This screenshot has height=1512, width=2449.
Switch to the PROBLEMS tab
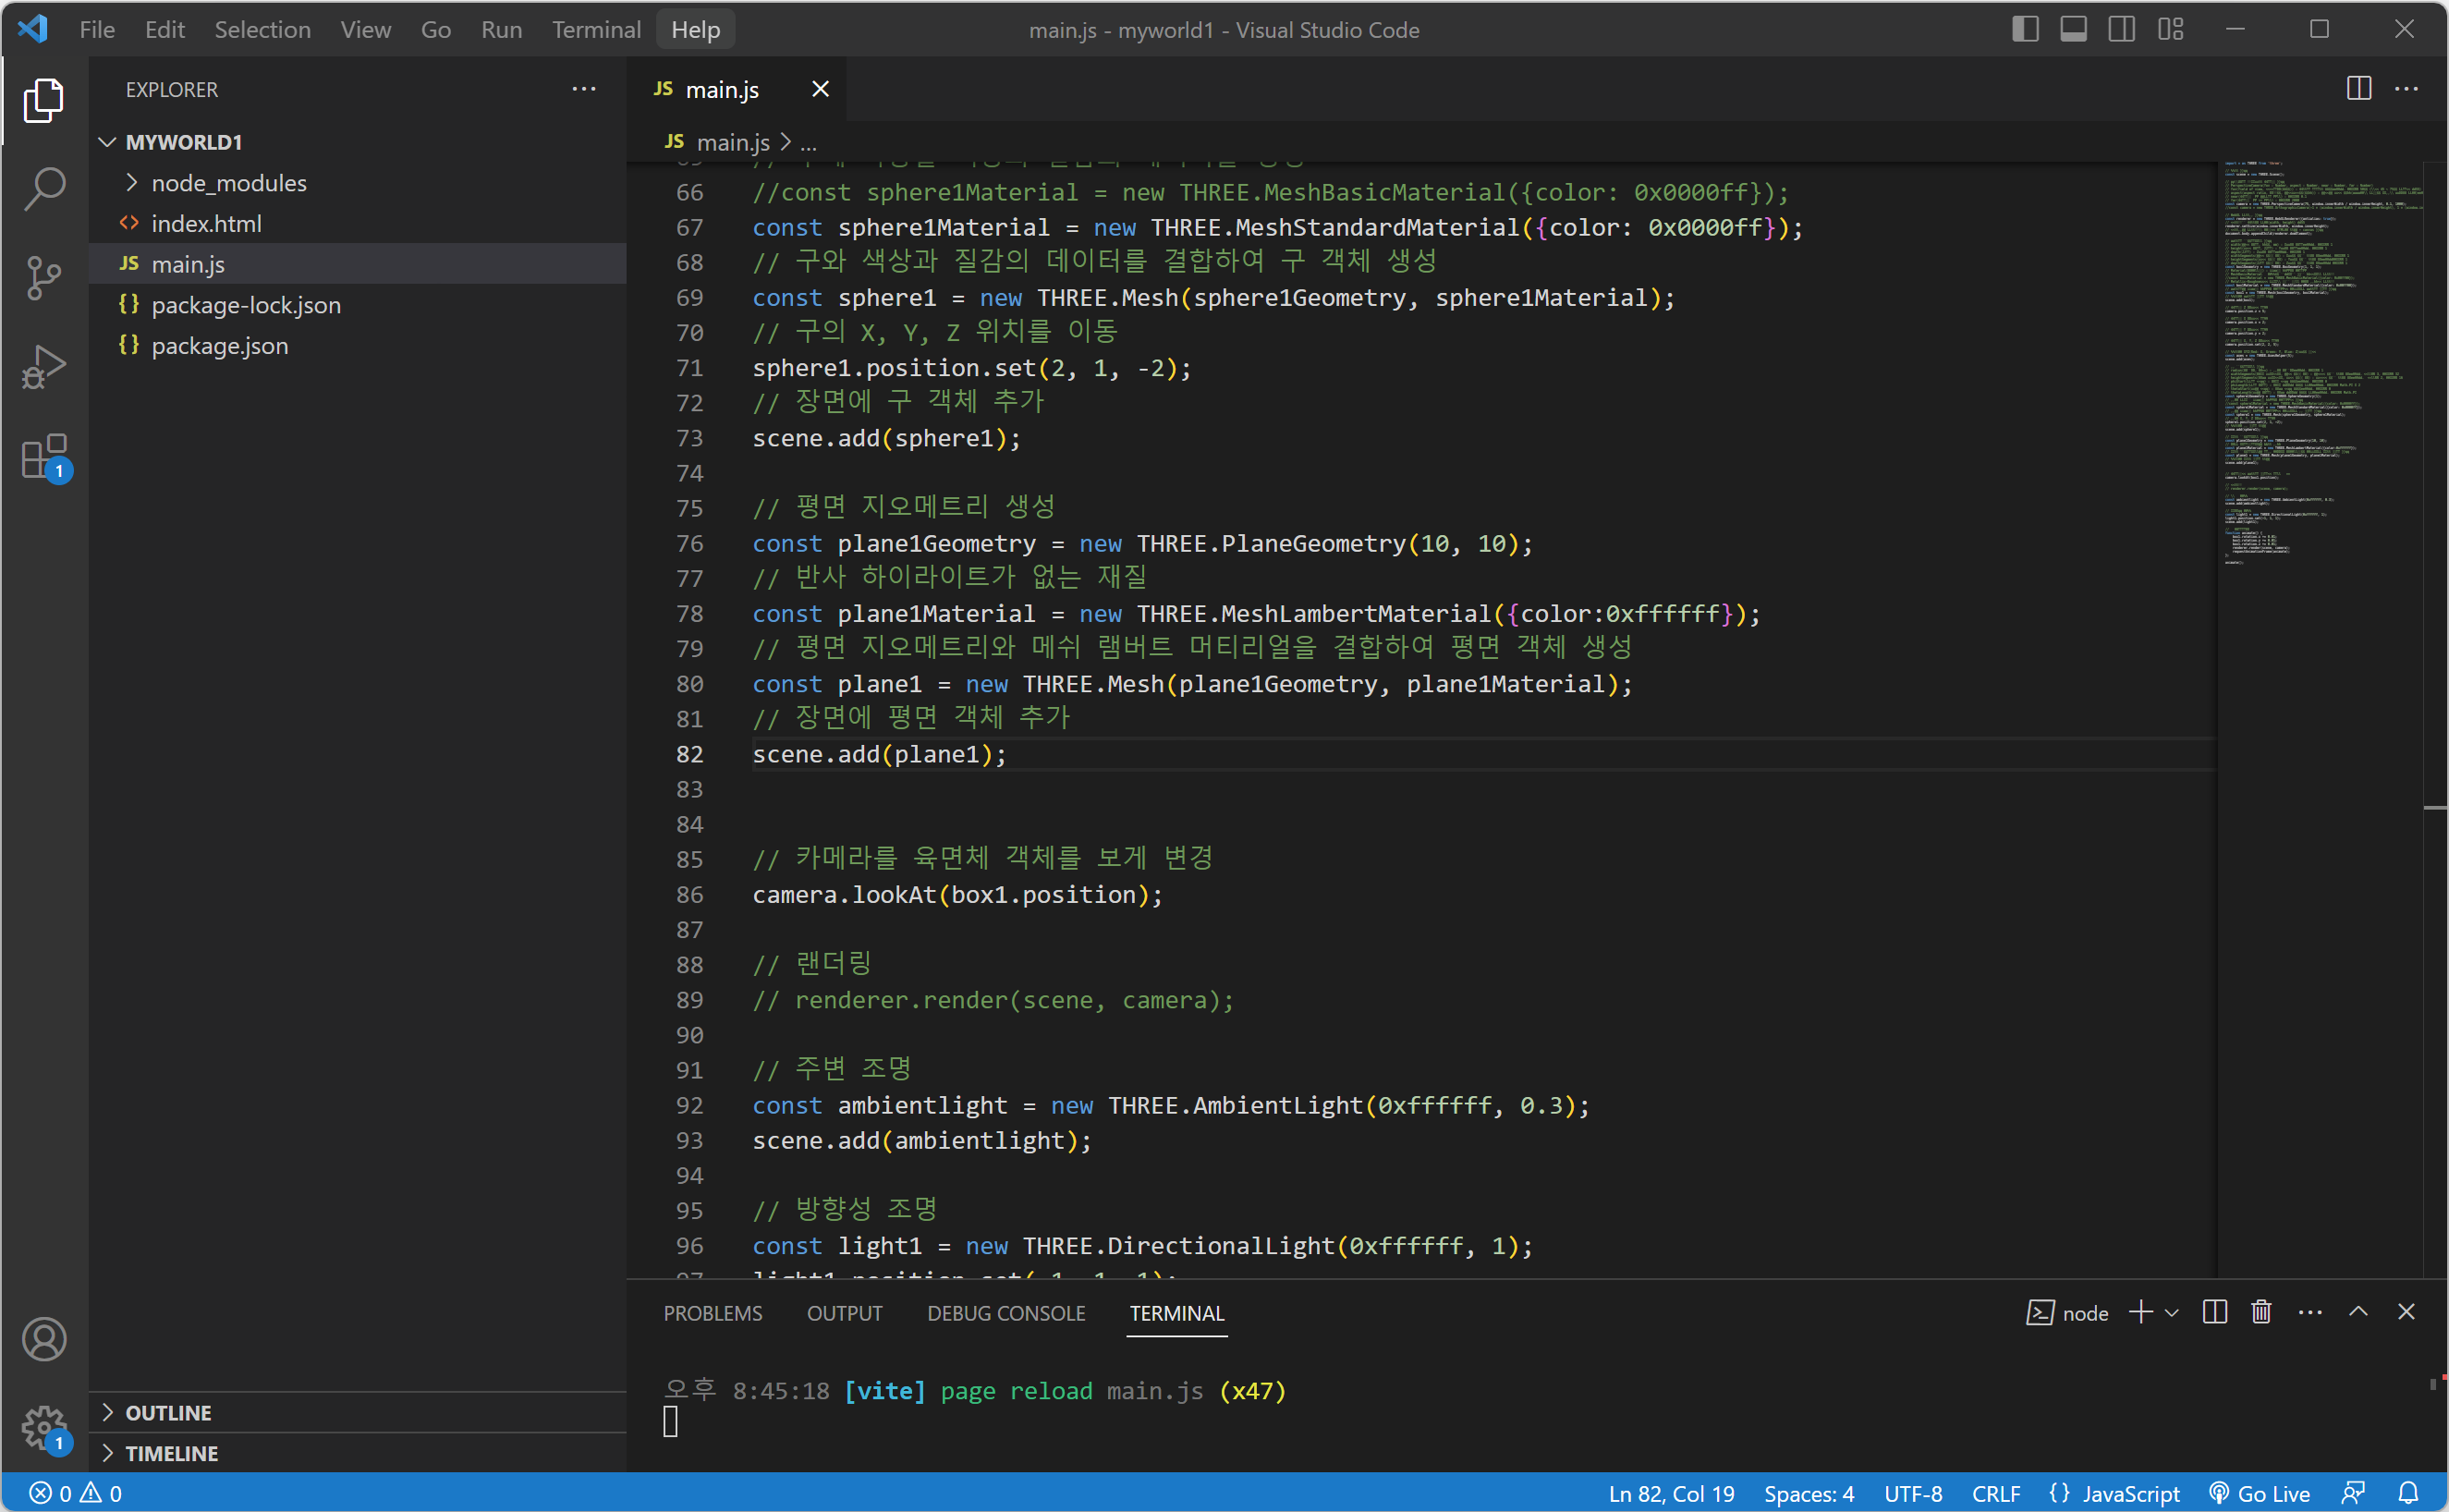pos(712,1313)
